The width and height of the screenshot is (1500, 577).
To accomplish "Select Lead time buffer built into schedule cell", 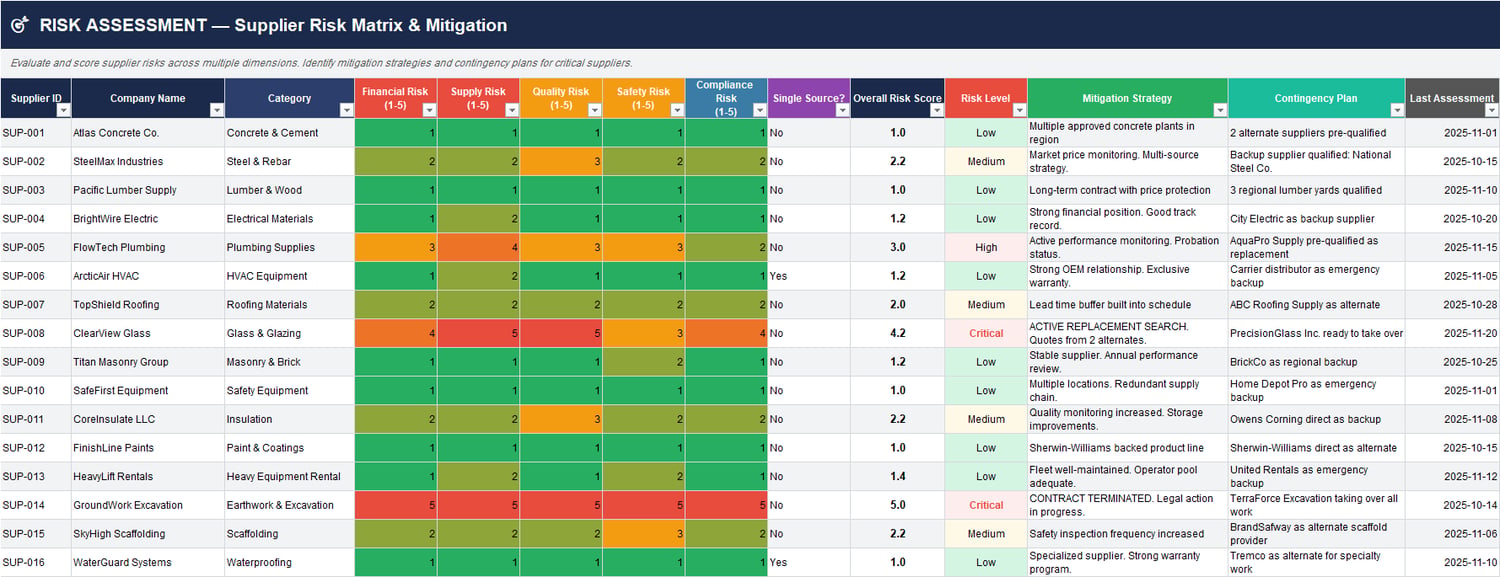I will click(x=1127, y=305).
